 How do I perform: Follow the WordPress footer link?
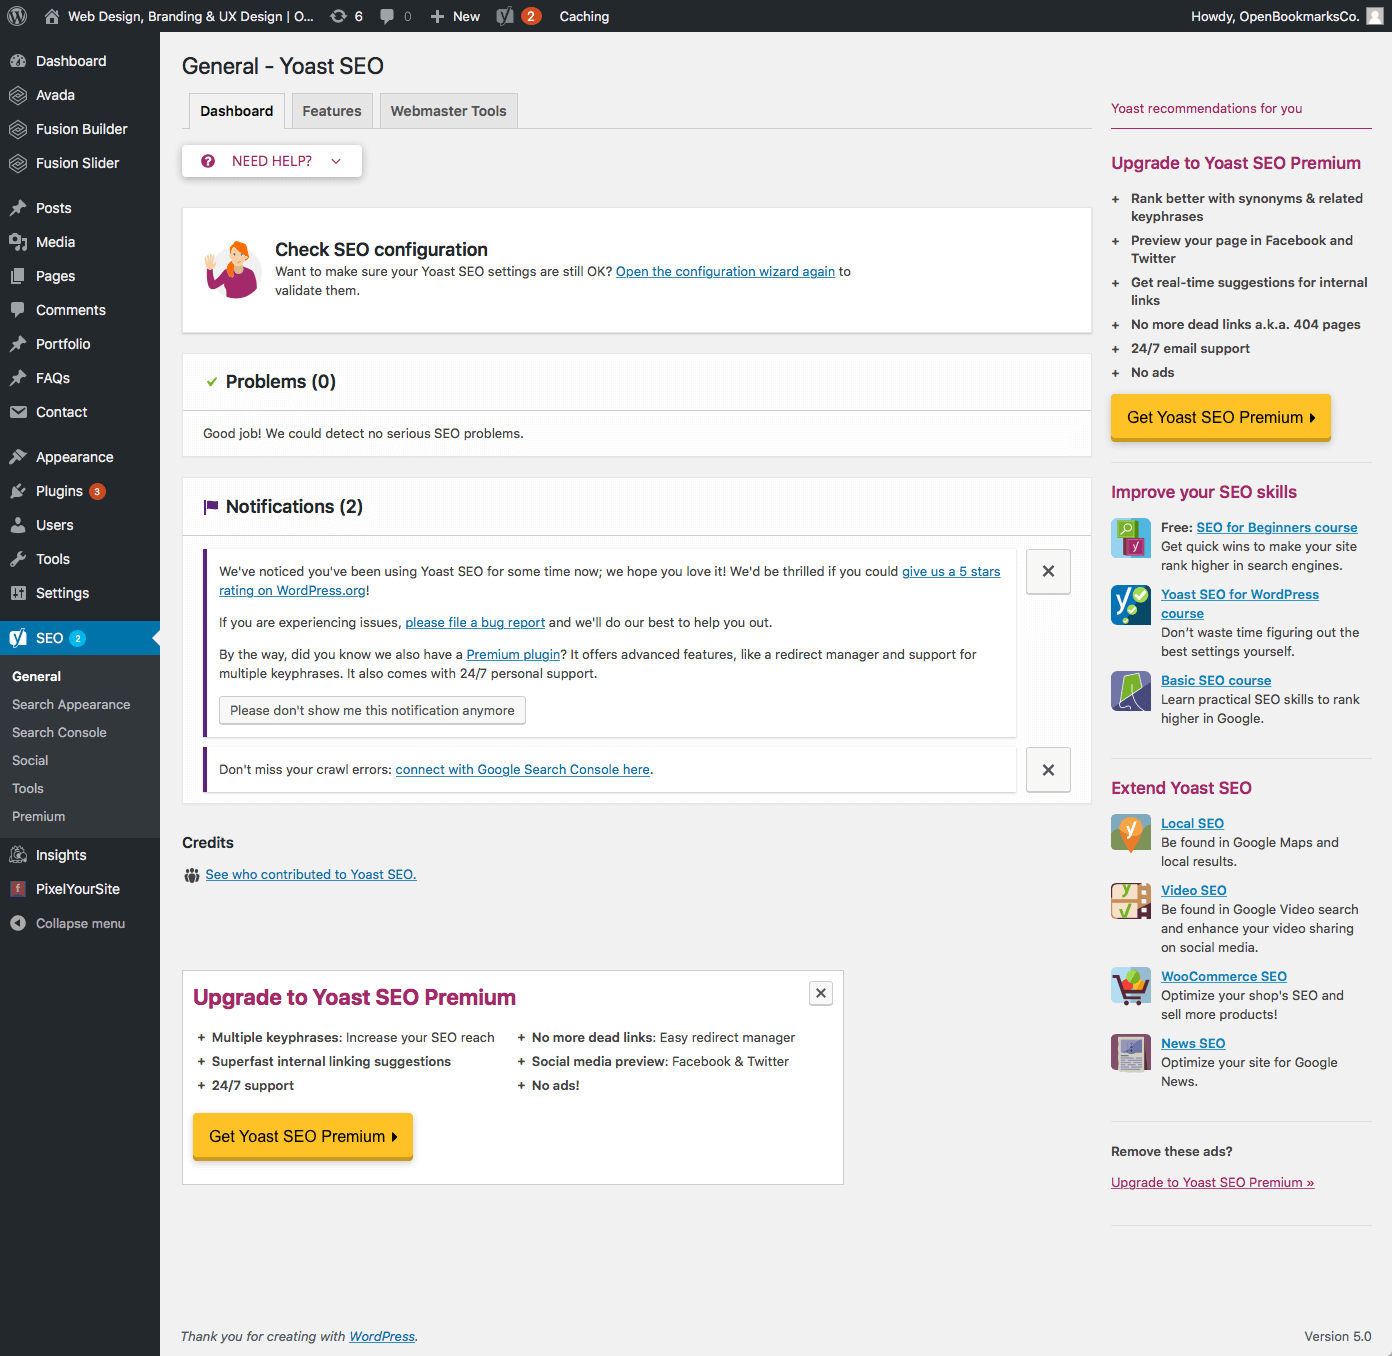click(x=382, y=1336)
